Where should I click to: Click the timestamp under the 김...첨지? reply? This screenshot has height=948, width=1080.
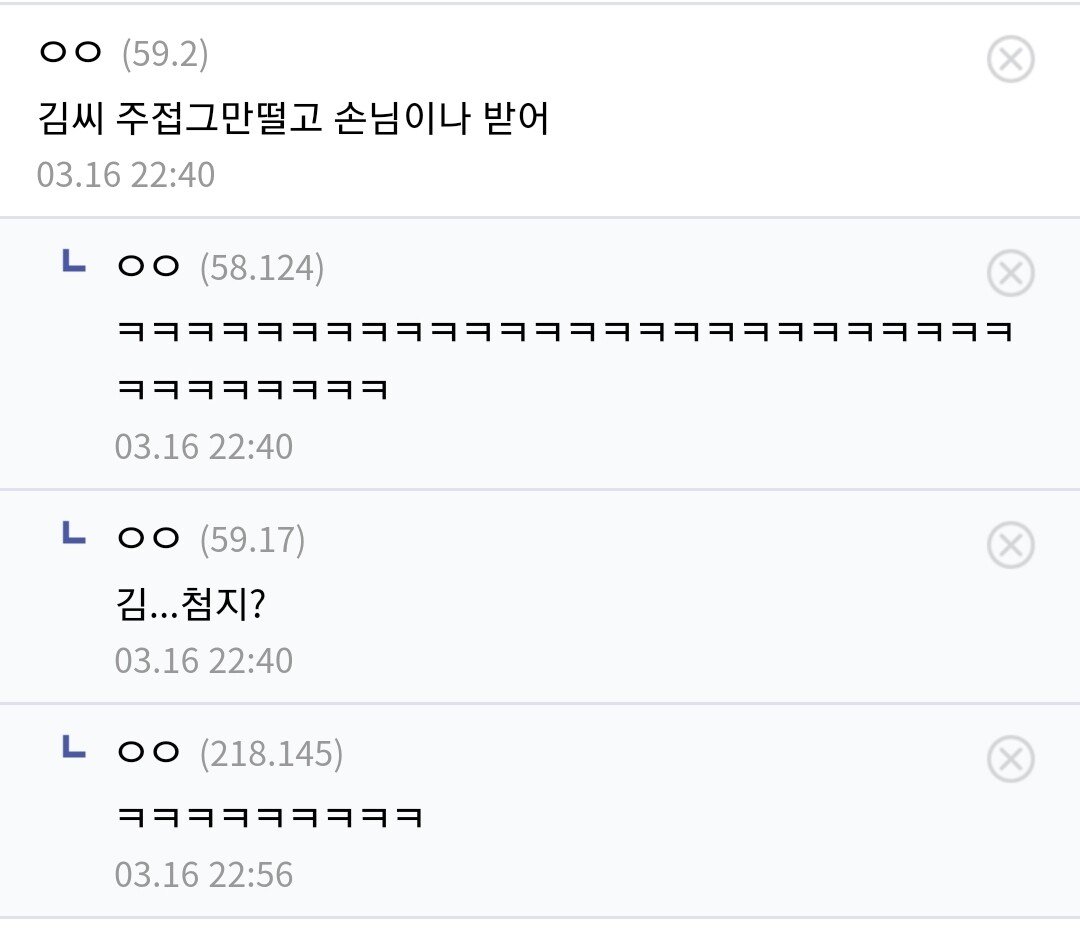(x=204, y=661)
